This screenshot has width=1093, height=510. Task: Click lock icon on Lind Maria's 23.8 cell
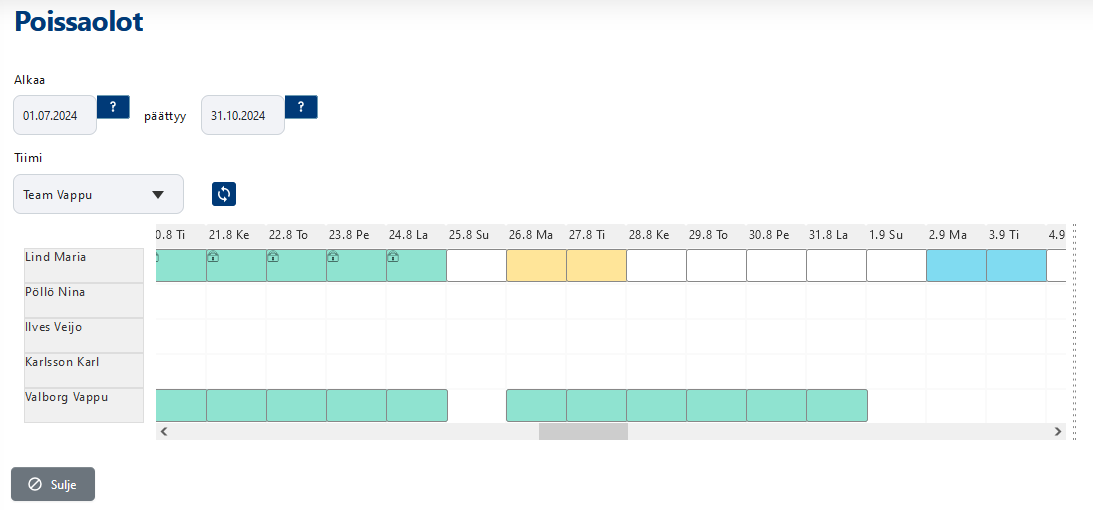(333, 257)
